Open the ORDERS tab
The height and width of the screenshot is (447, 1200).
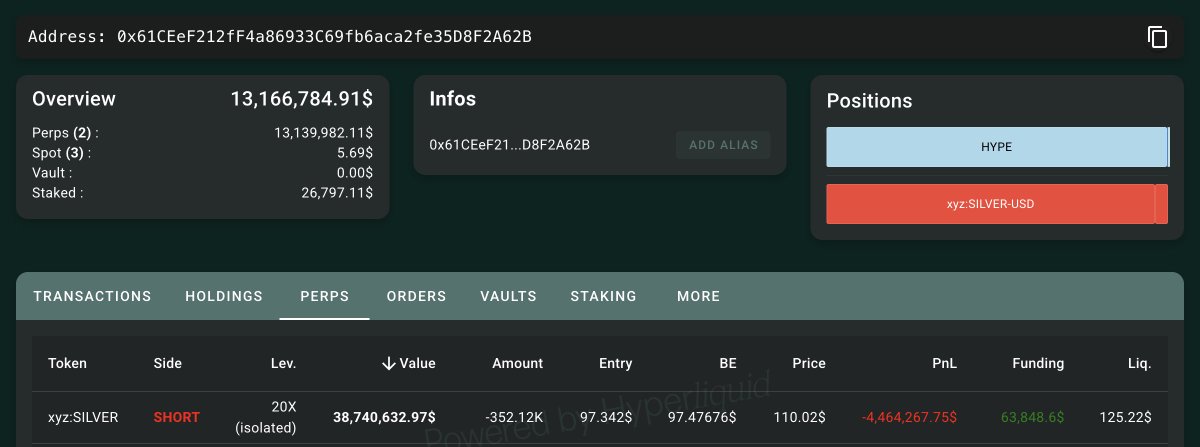click(x=416, y=296)
